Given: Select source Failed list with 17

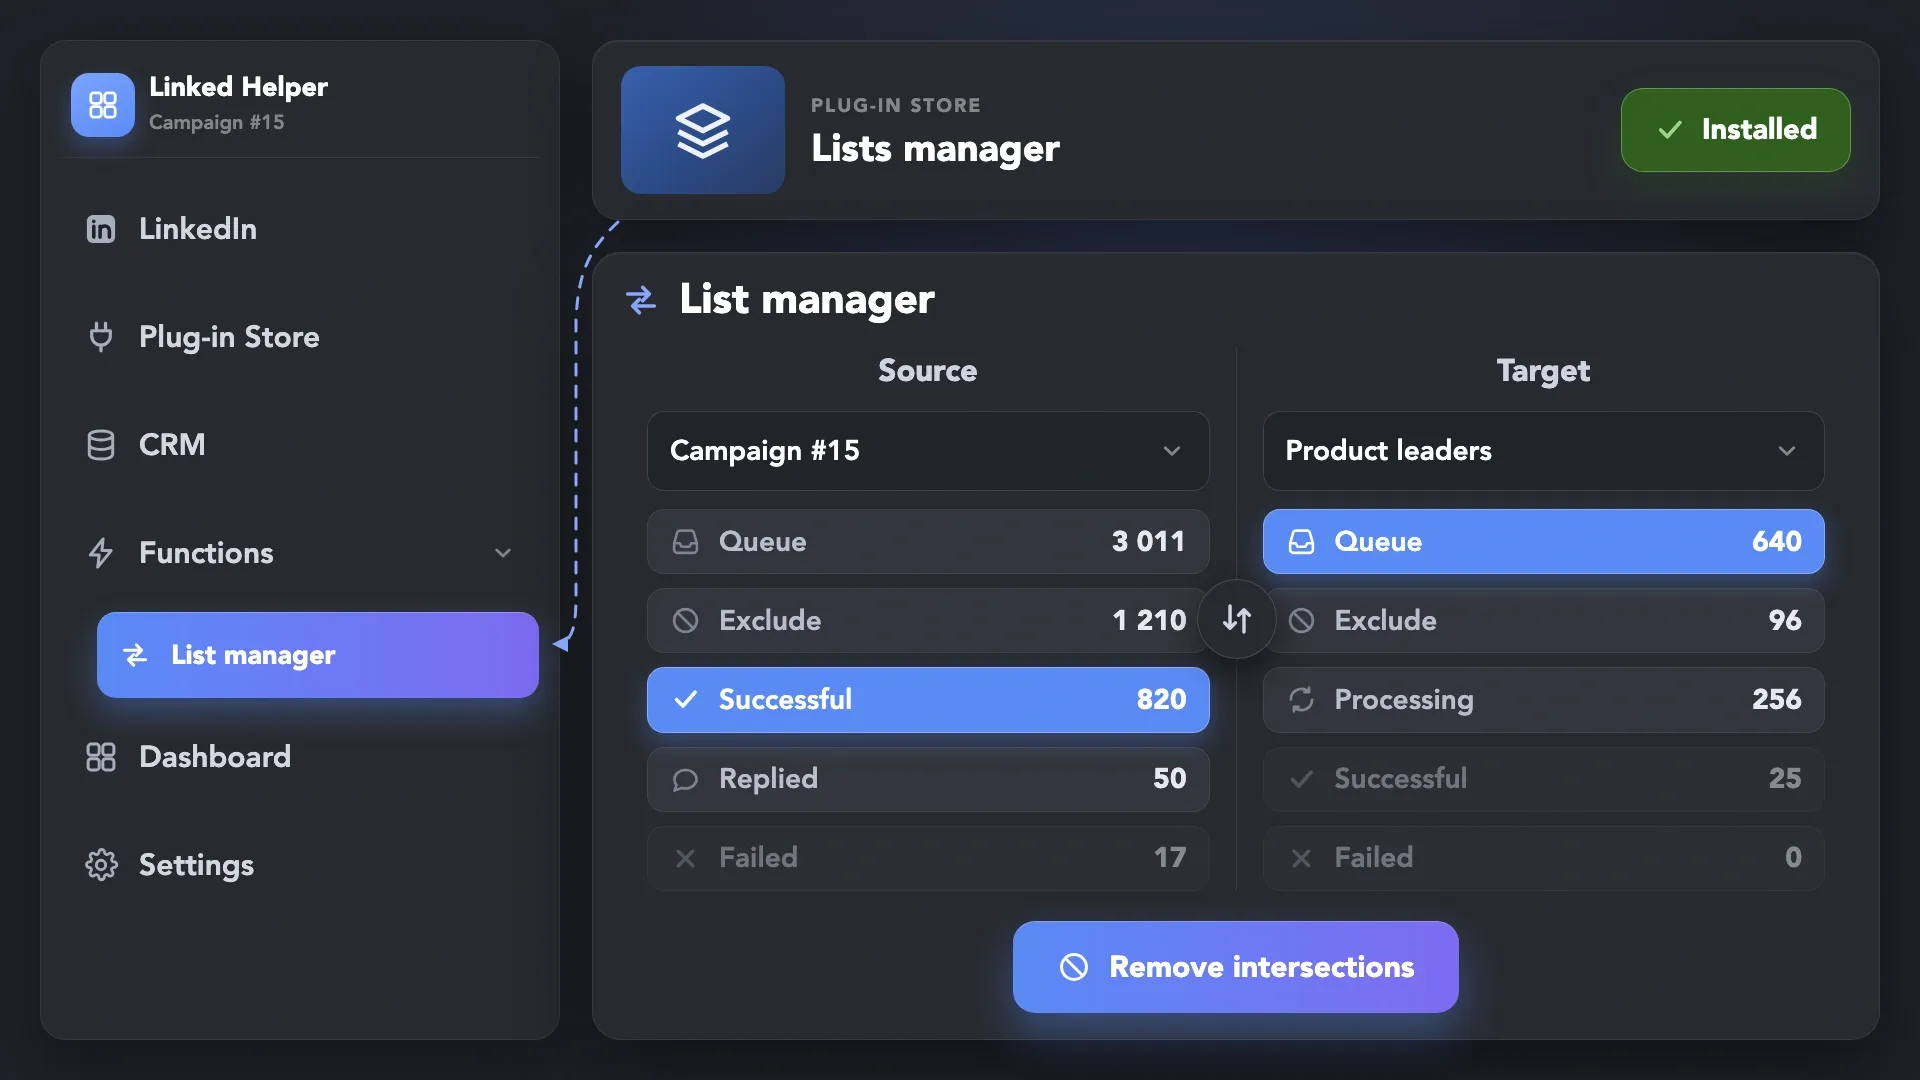Looking at the screenshot, I should point(928,858).
